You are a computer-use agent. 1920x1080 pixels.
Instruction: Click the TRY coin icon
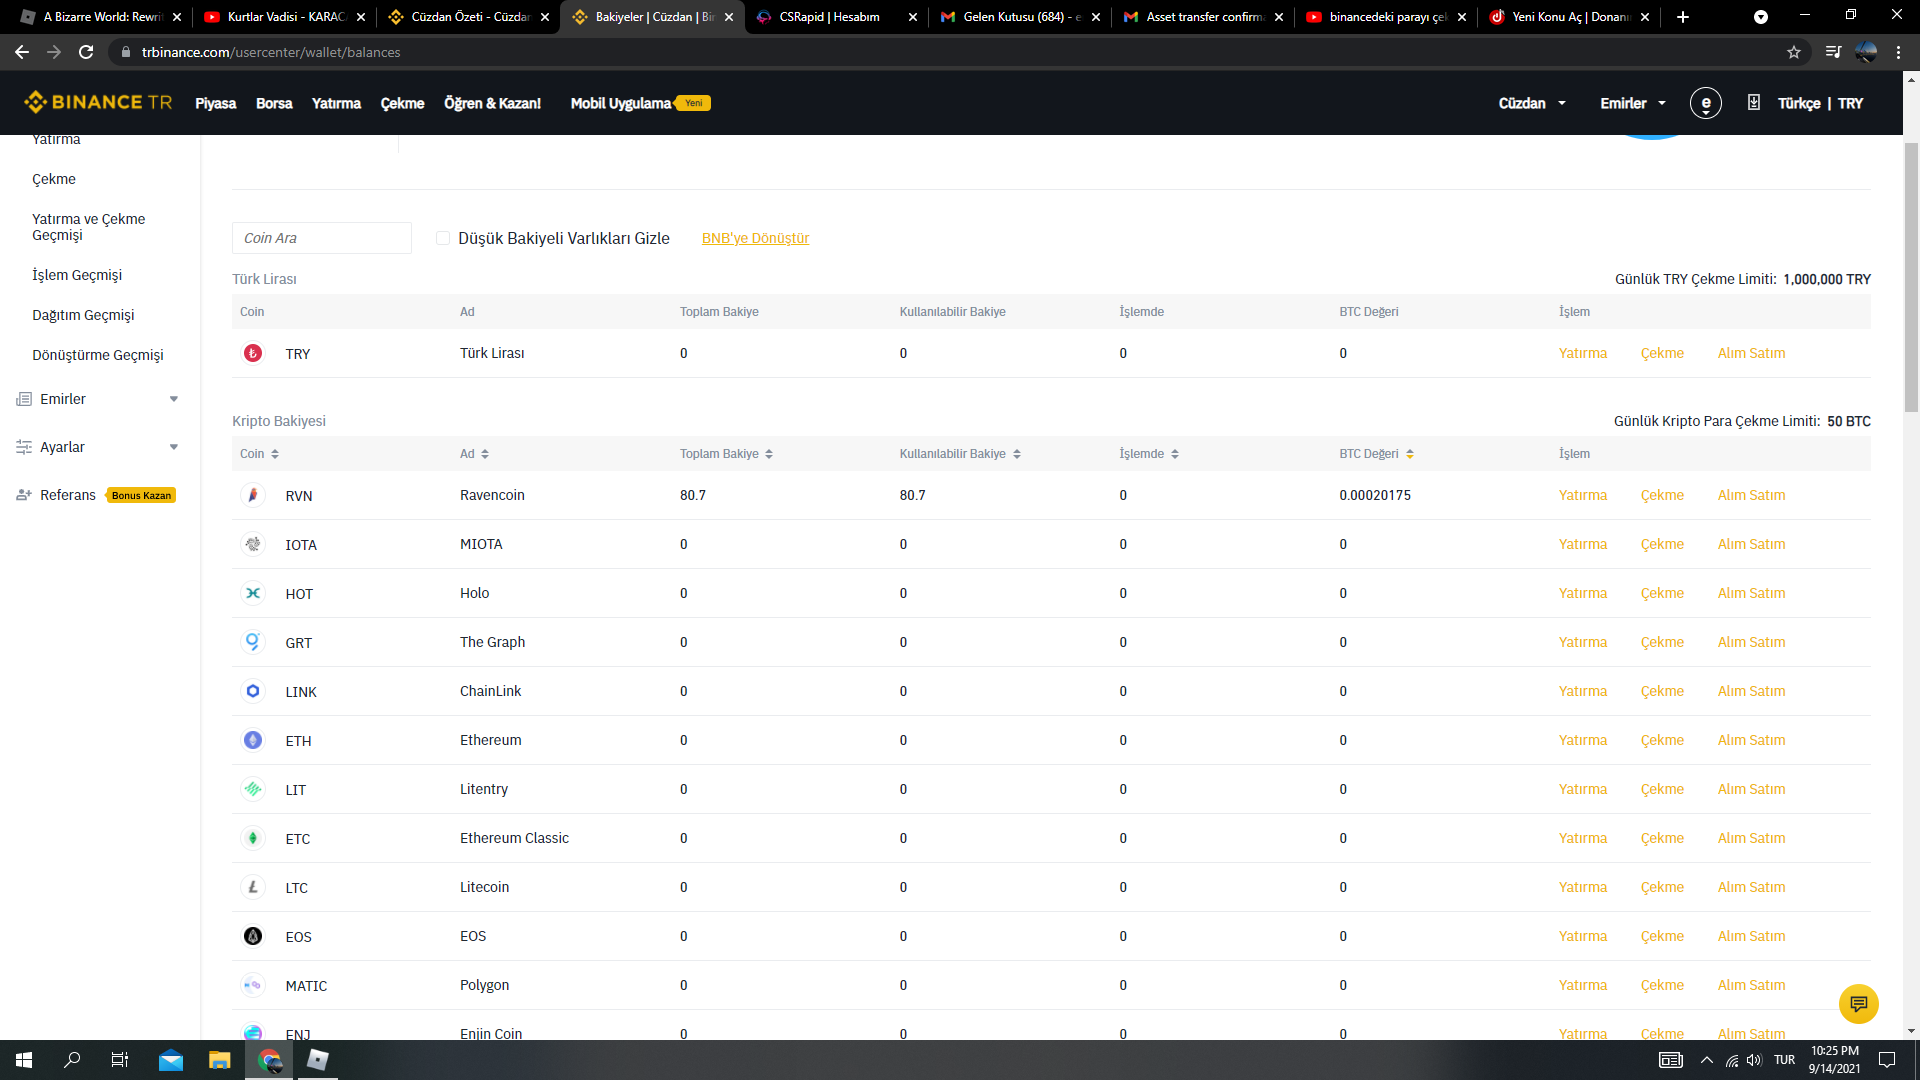pyautogui.click(x=253, y=353)
